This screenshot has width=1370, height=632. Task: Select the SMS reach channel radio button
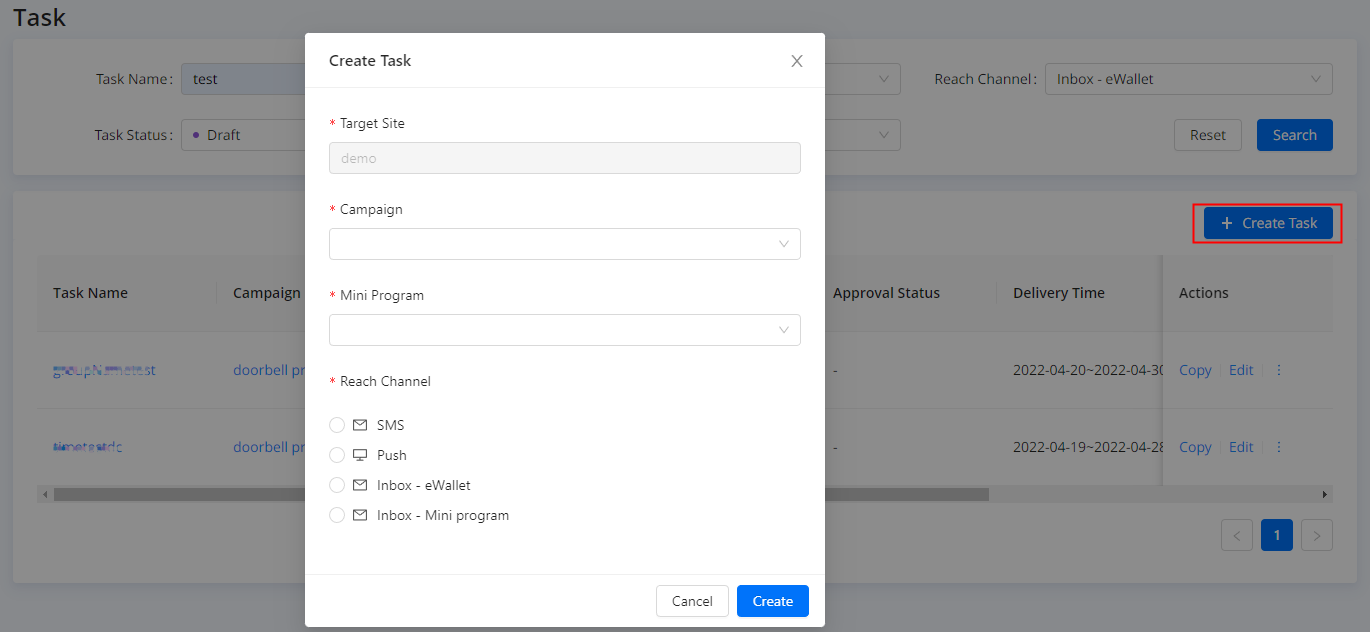[x=337, y=425]
